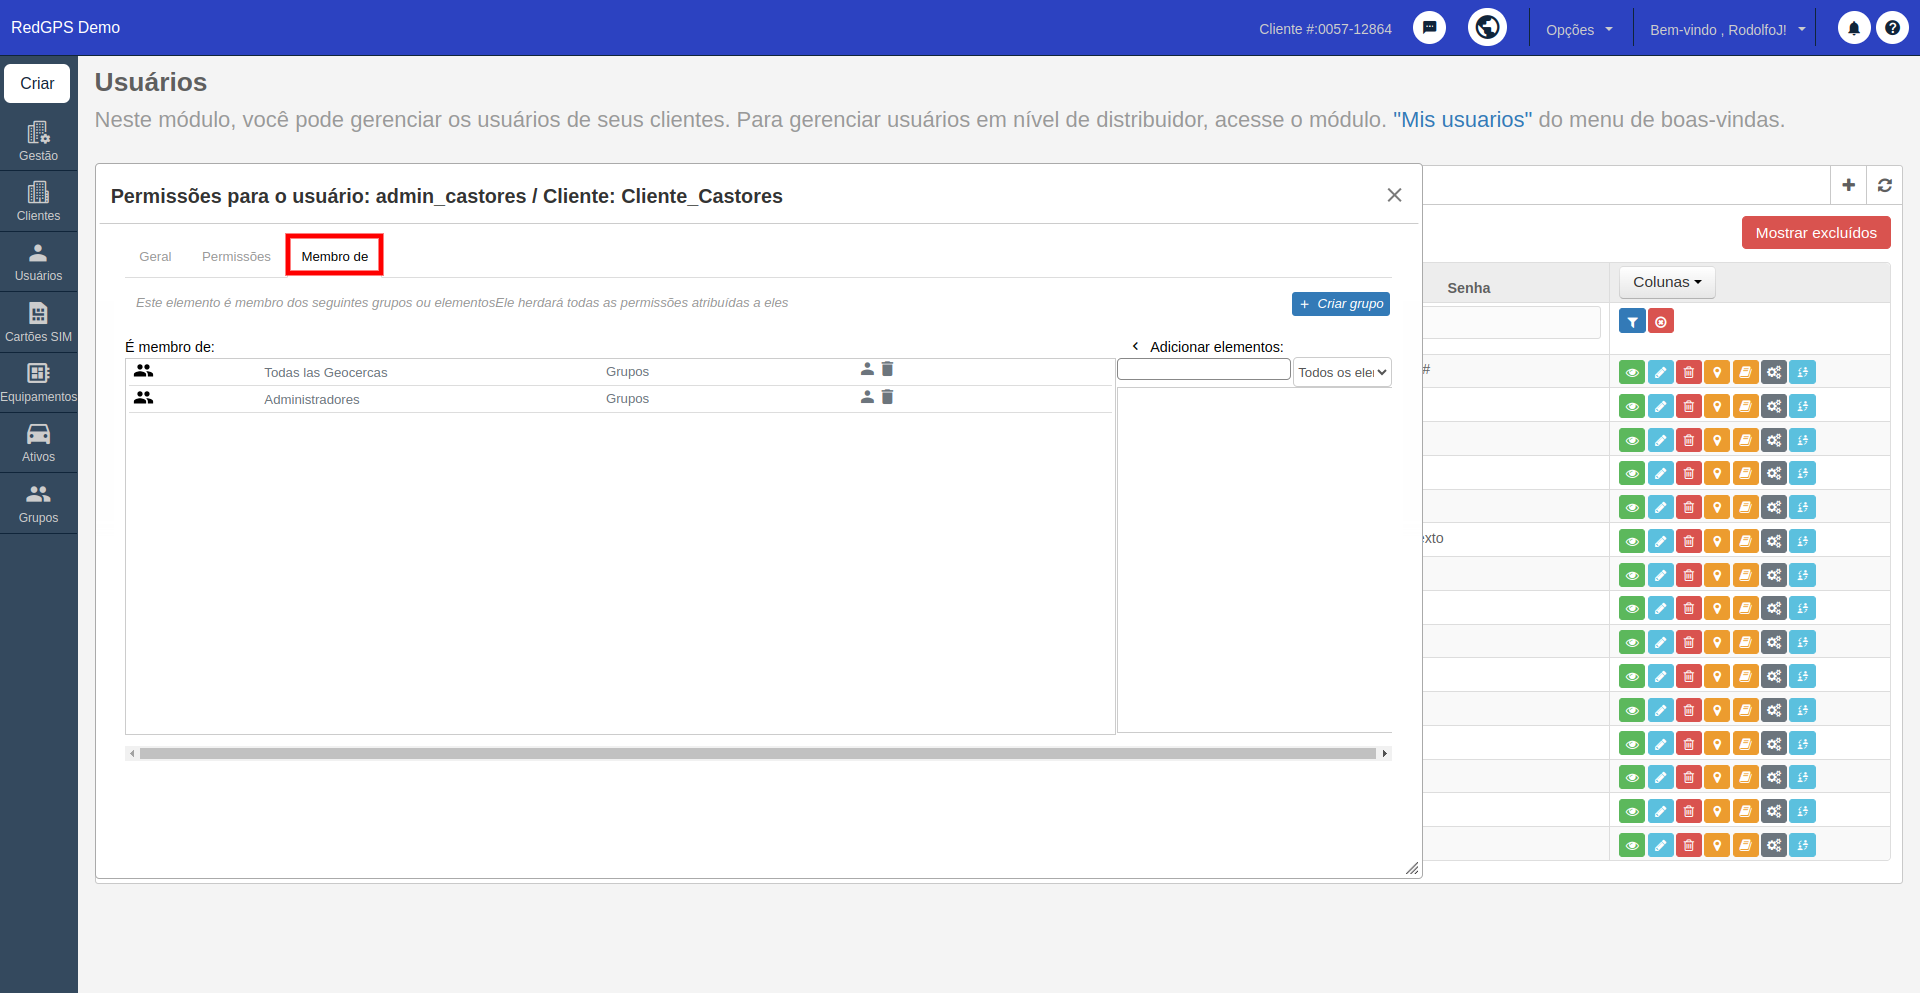
Task: Expand the Opções dropdown menu
Action: (1579, 29)
